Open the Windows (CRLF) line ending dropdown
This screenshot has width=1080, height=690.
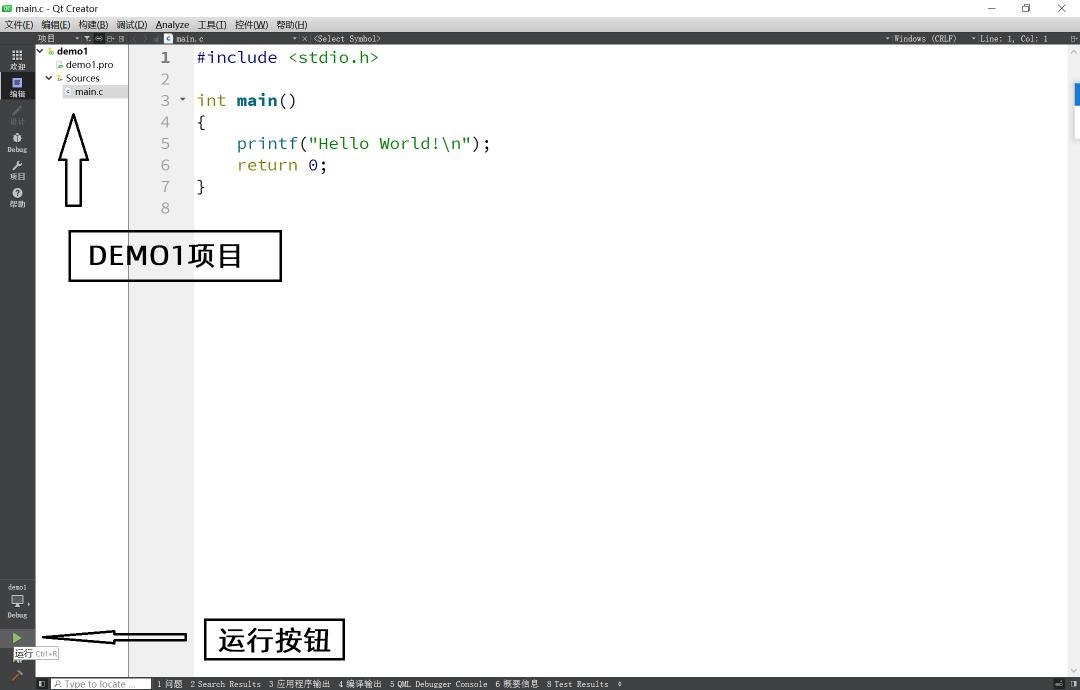point(923,39)
